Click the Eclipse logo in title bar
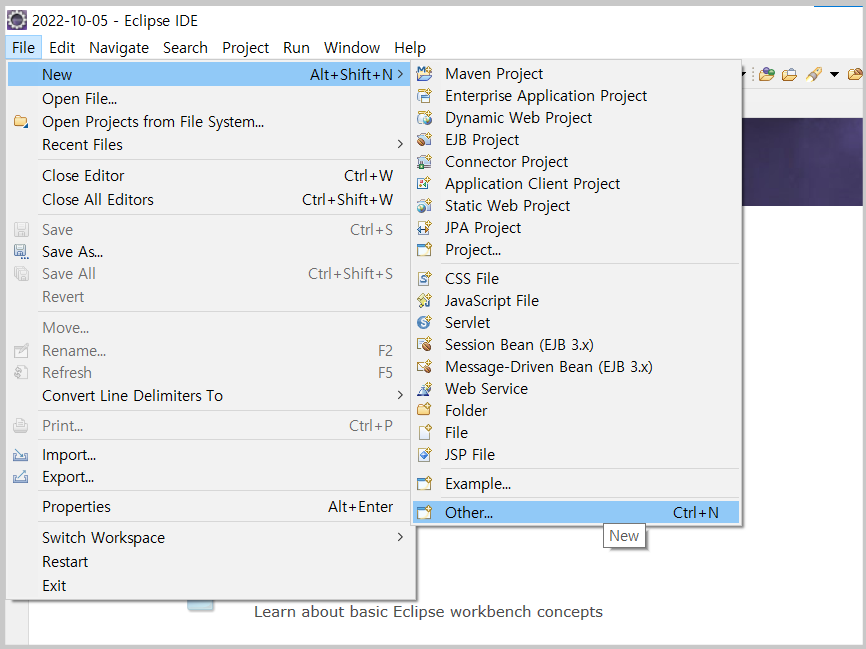866x649 pixels. tap(17, 20)
